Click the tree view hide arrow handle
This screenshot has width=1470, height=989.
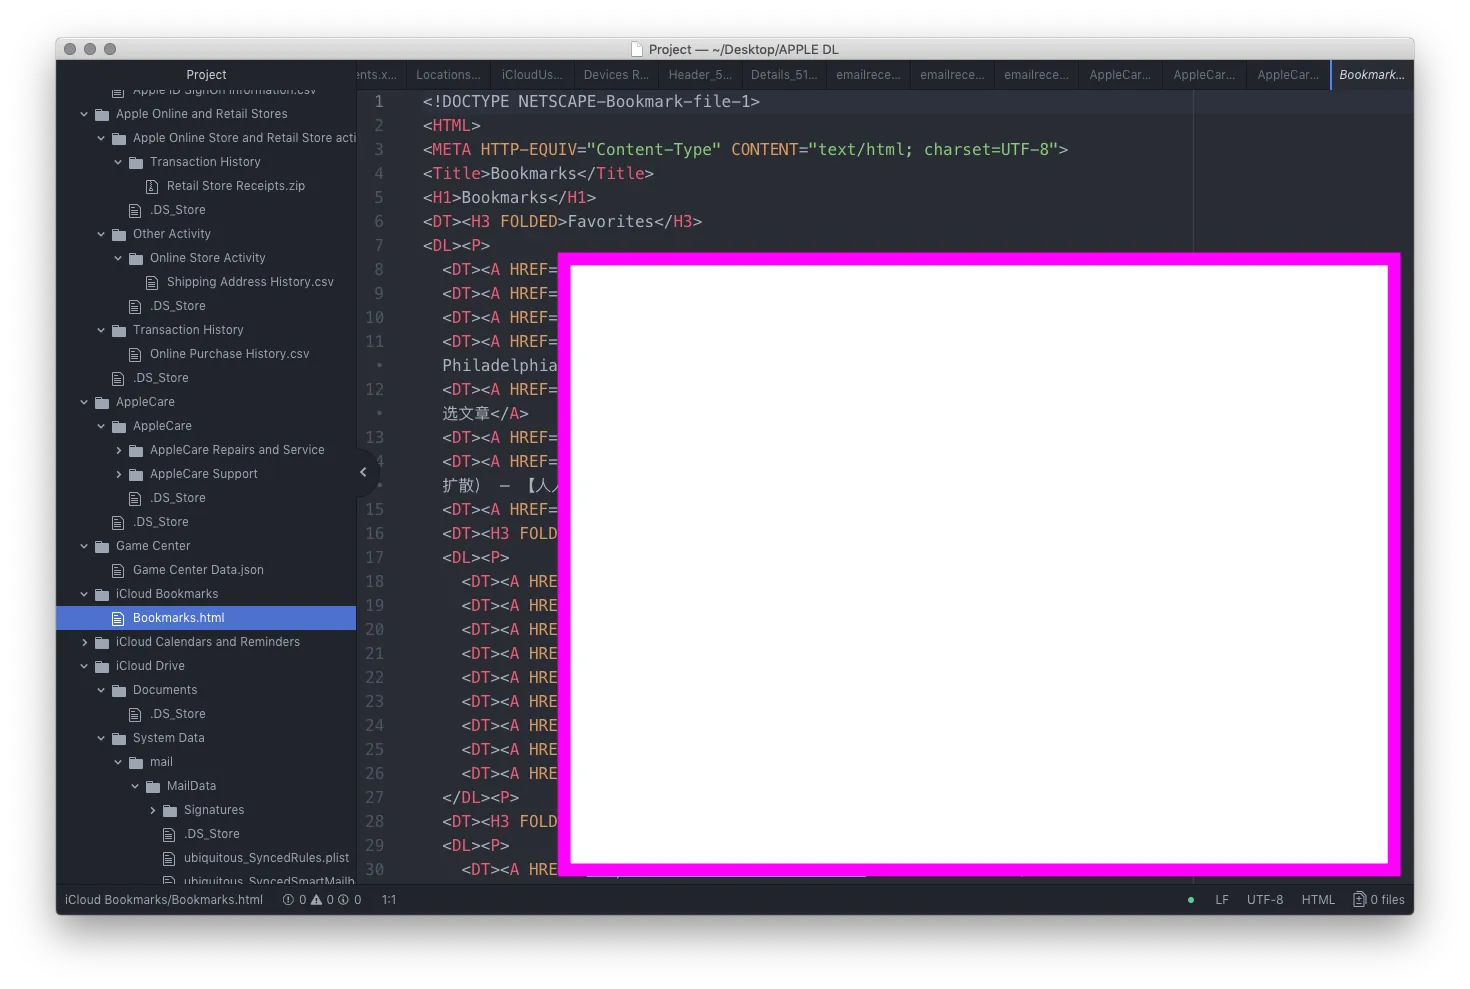[363, 472]
